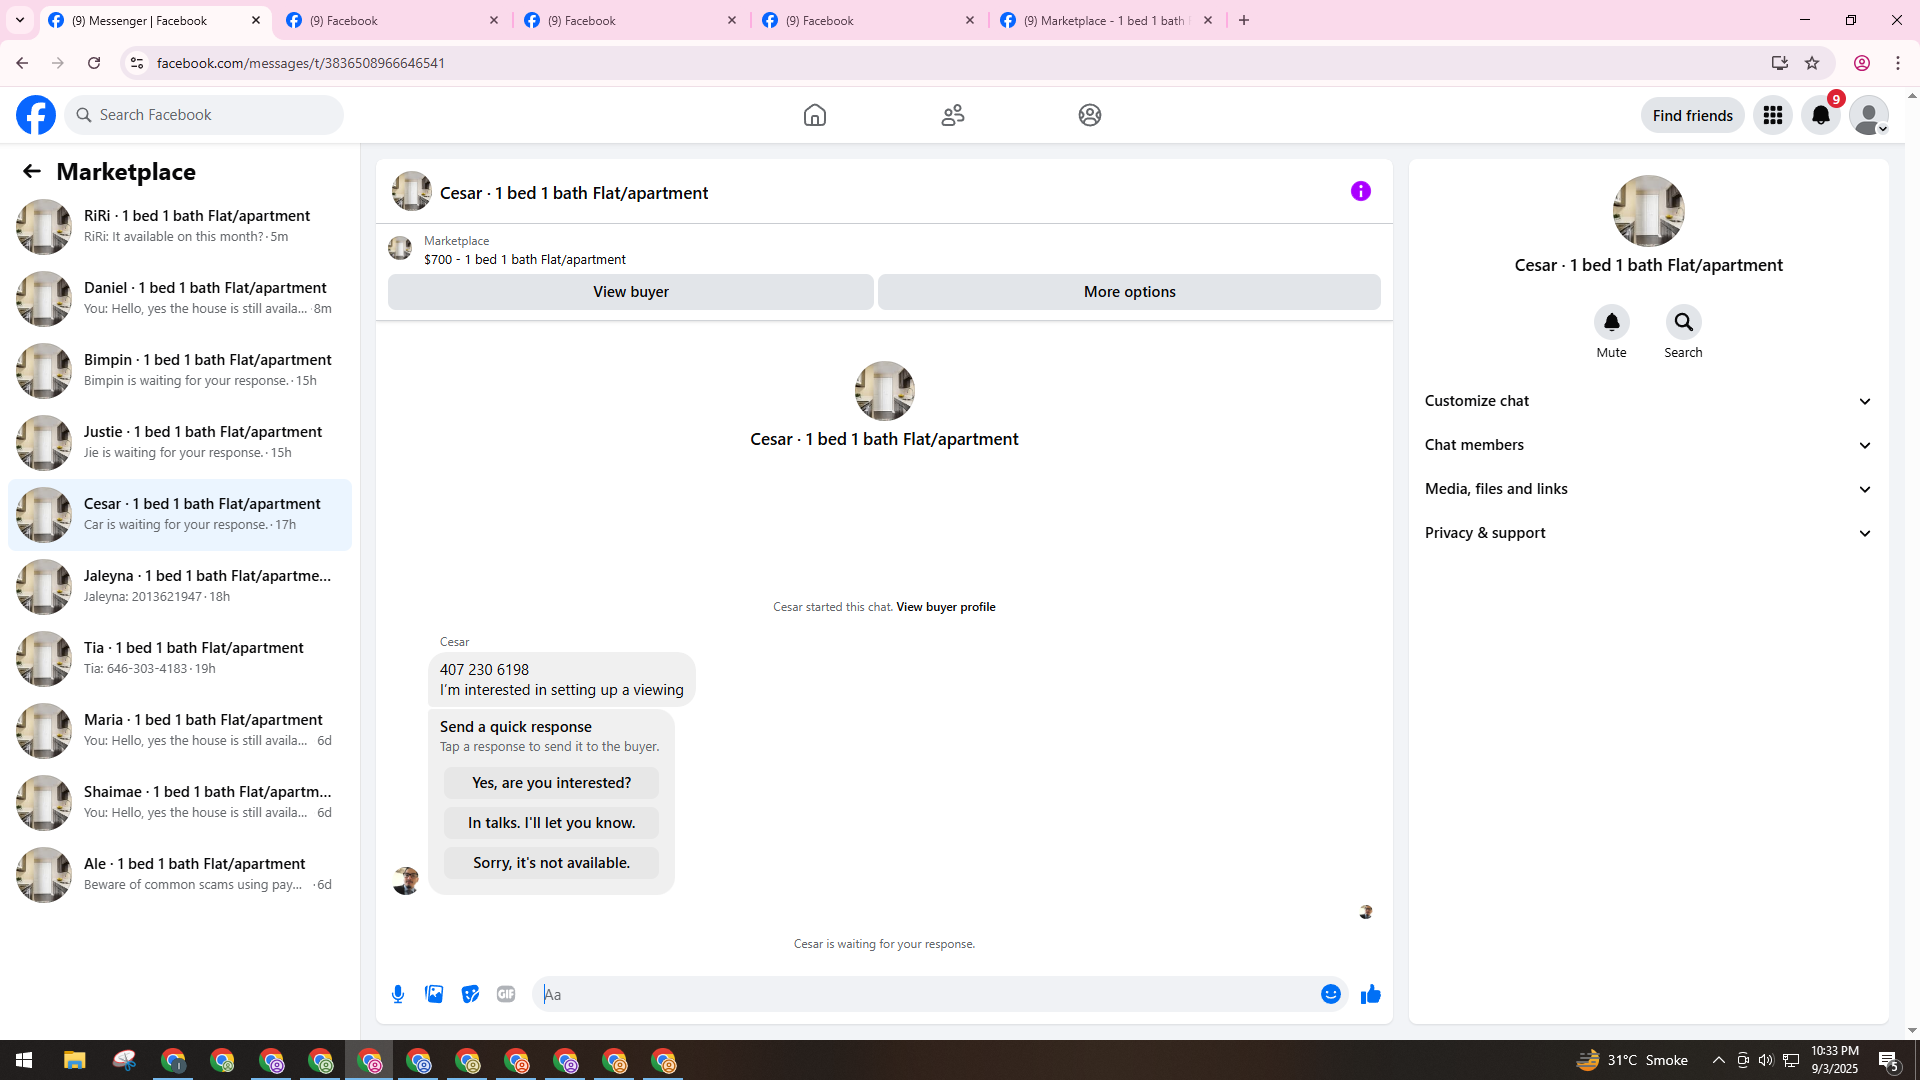1920x1080 pixels.
Task: Open File Explorer from taskbar
Action: click(x=75, y=1060)
